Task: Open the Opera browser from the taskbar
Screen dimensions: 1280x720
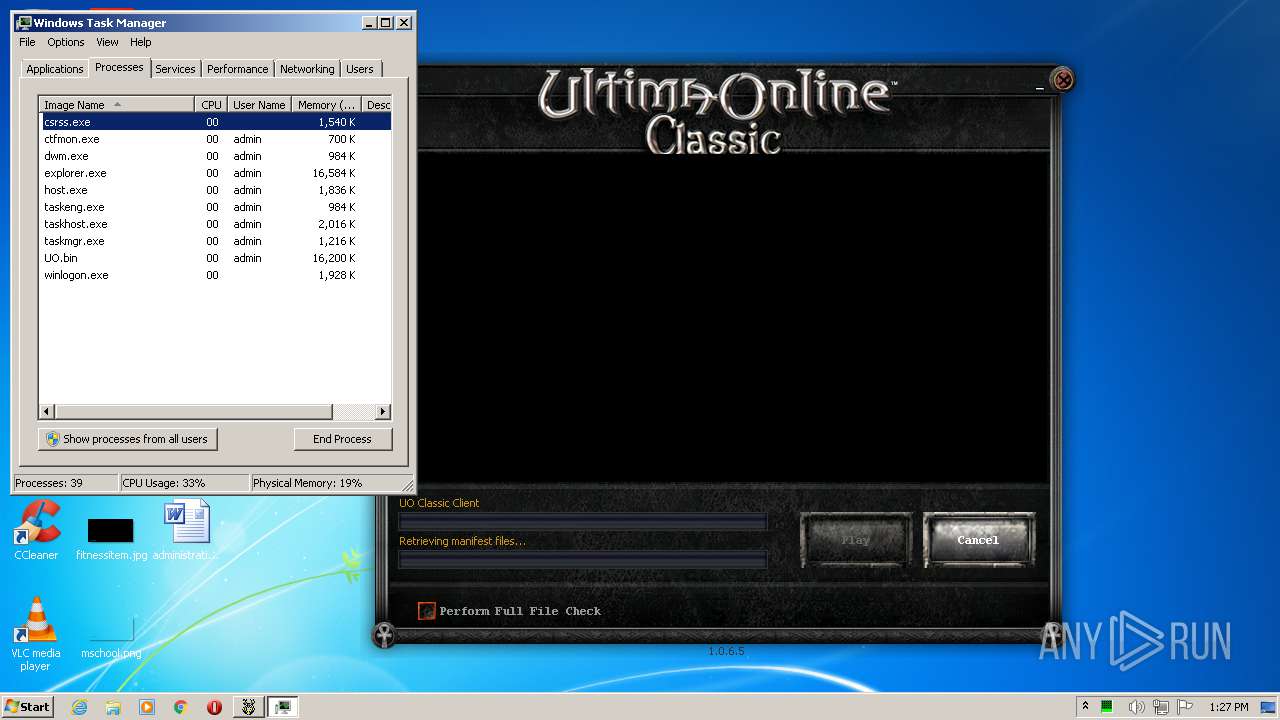Action: tap(214, 707)
